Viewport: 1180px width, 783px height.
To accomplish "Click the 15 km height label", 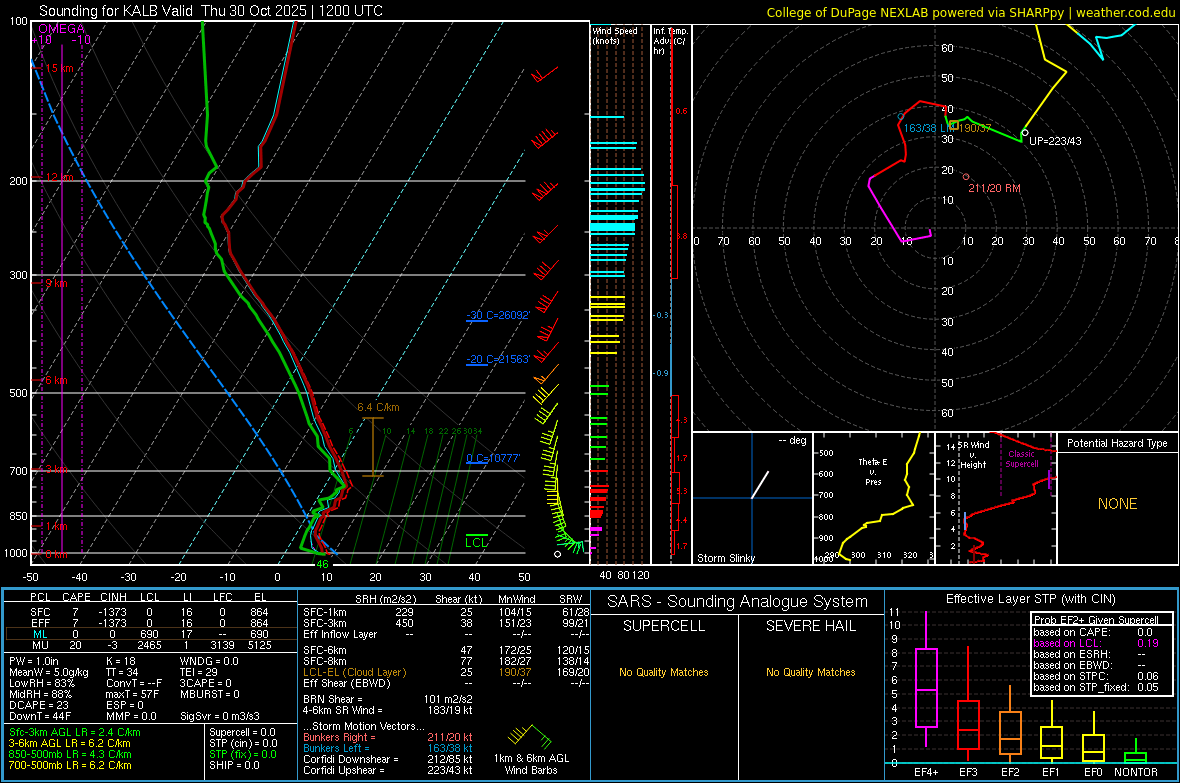I will coord(59,68).
